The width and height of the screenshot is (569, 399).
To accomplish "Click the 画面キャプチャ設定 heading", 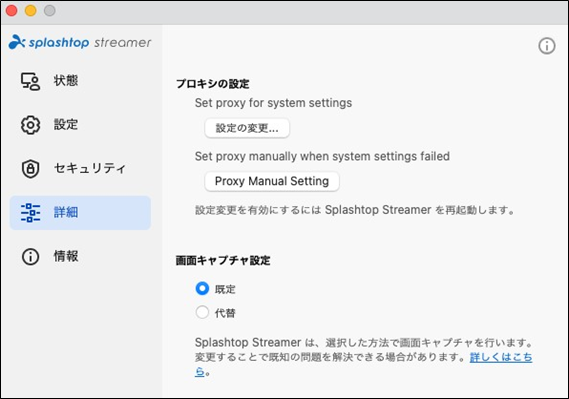I will [x=223, y=260].
